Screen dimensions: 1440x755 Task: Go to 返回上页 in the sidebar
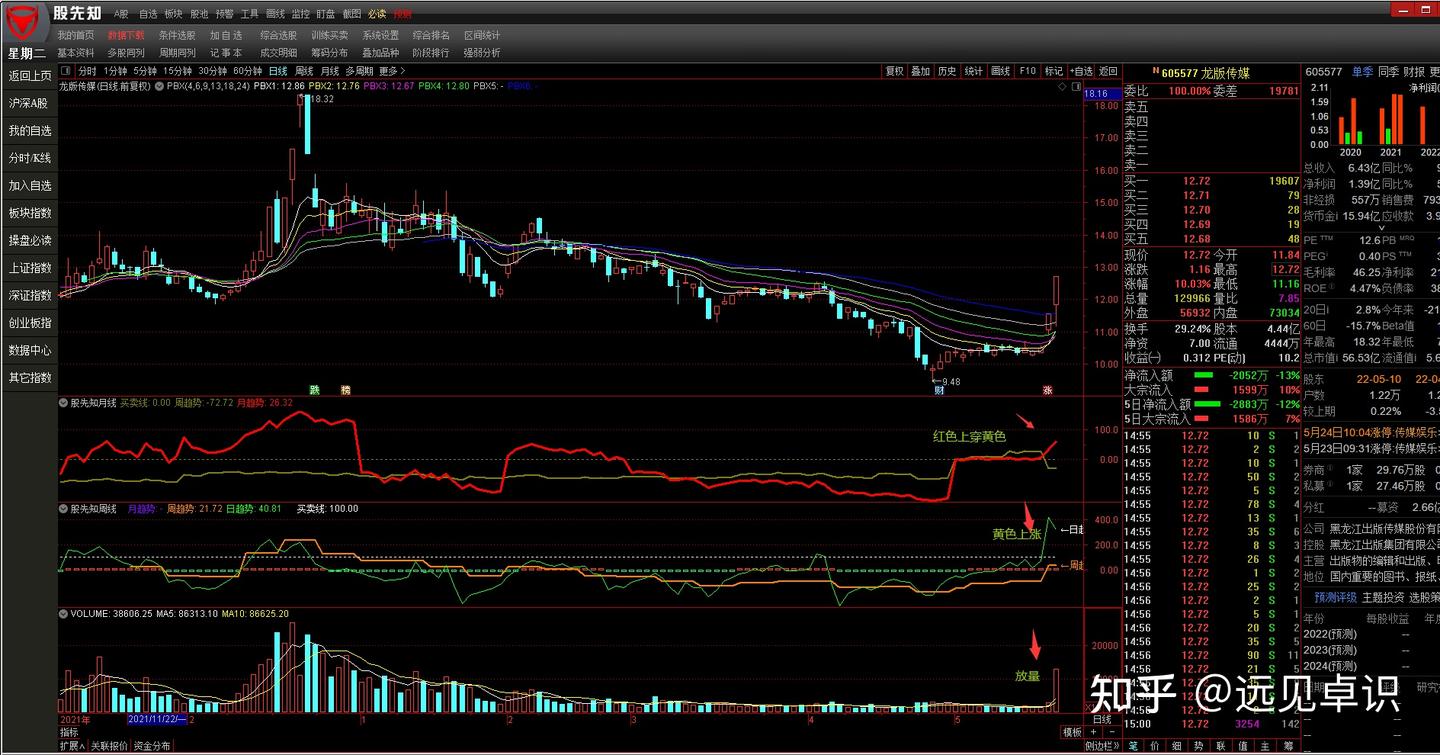tap(29, 76)
